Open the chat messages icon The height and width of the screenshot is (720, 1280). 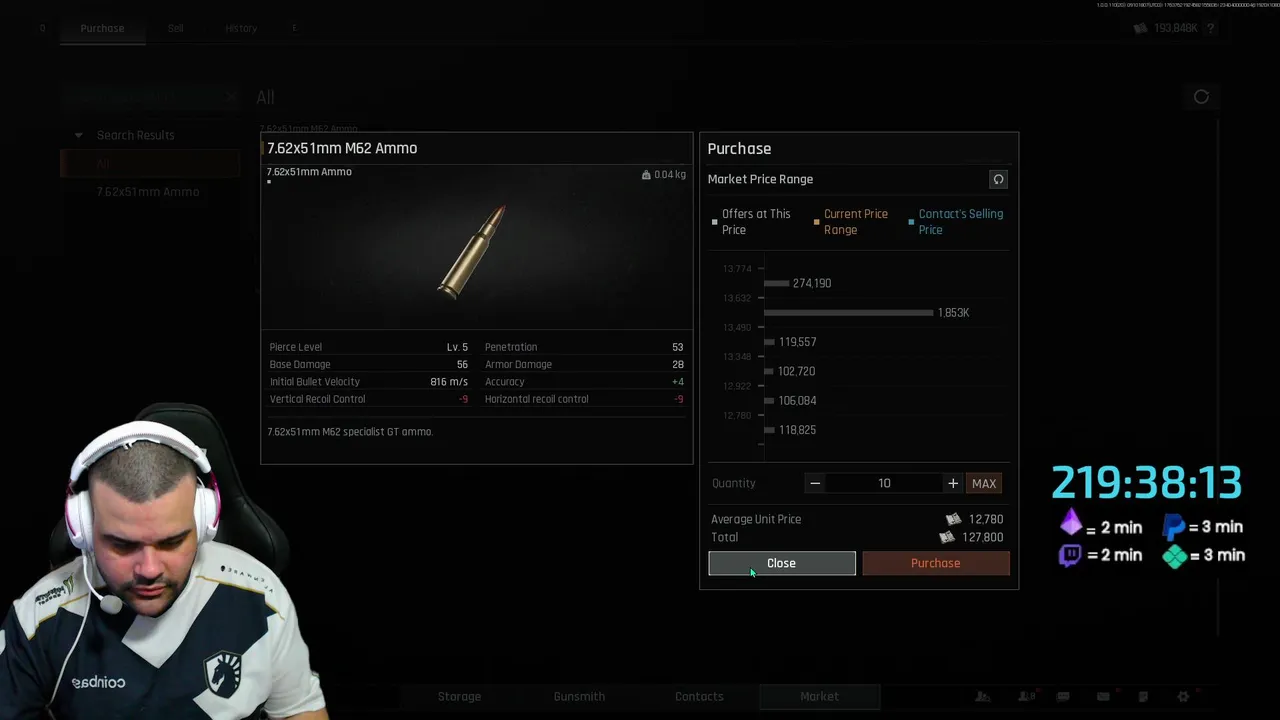(1063, 696)
